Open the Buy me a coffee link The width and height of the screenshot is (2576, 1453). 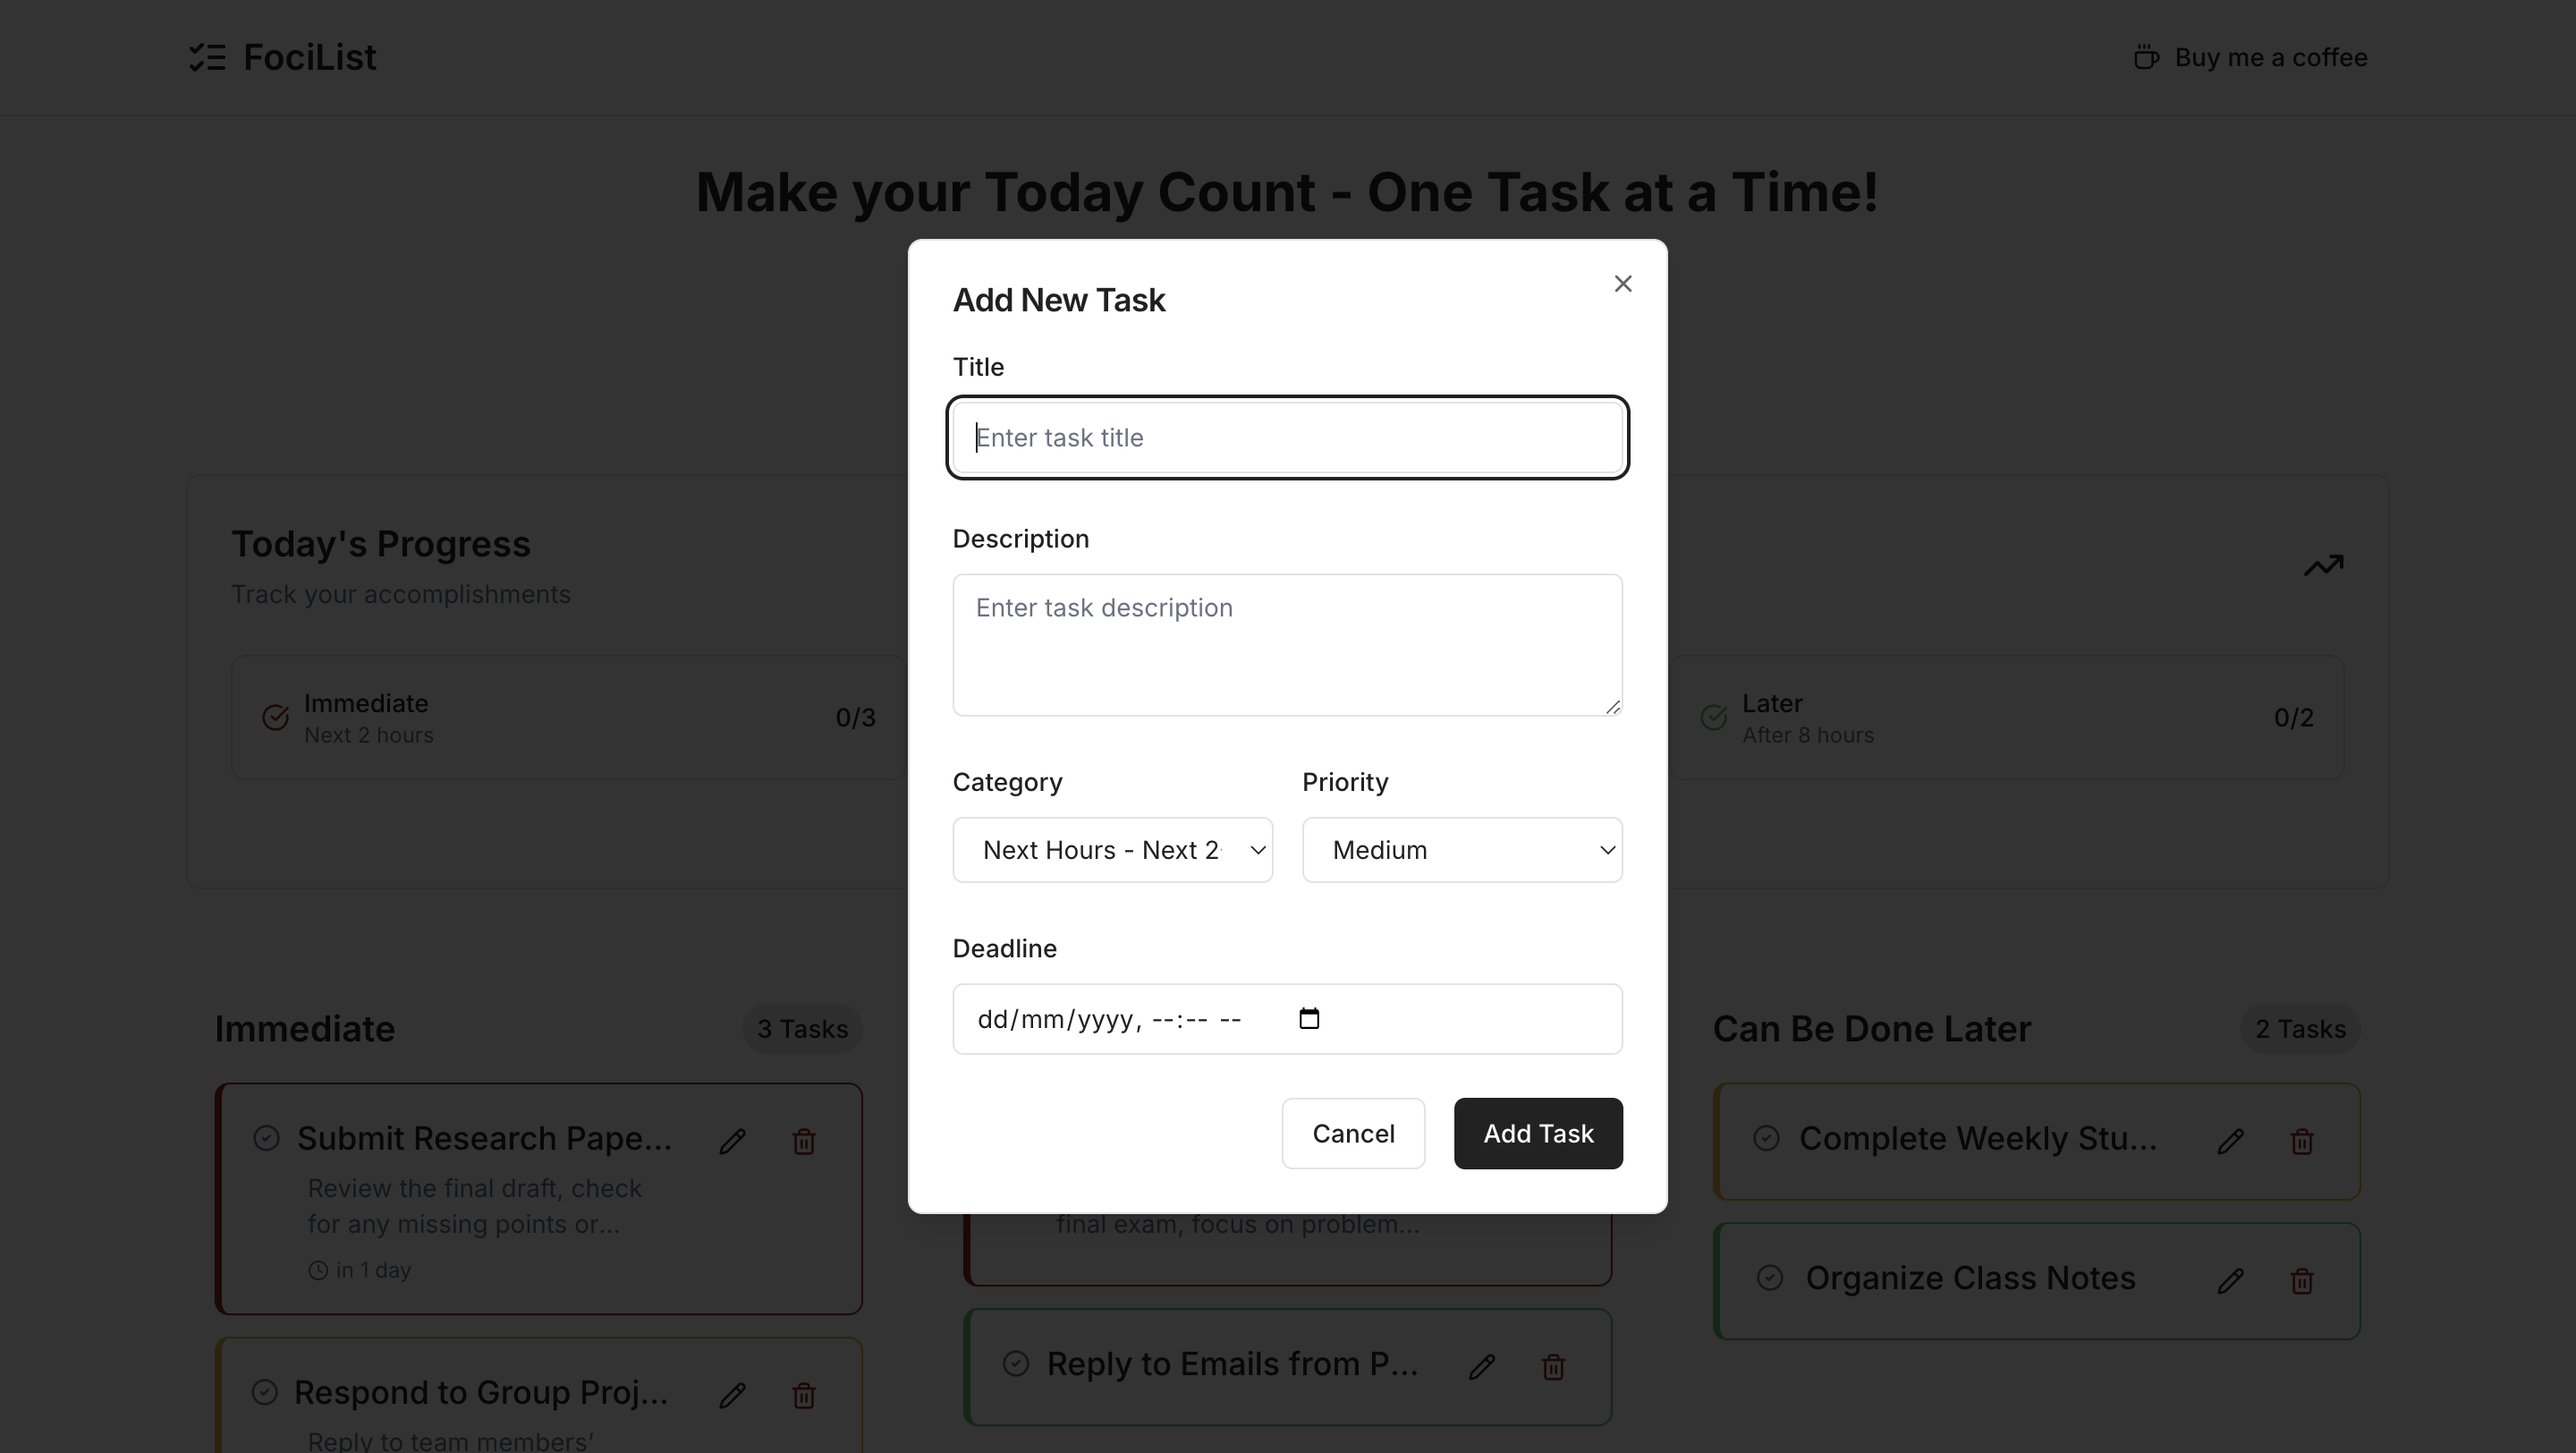click(x=2250, y=58)
